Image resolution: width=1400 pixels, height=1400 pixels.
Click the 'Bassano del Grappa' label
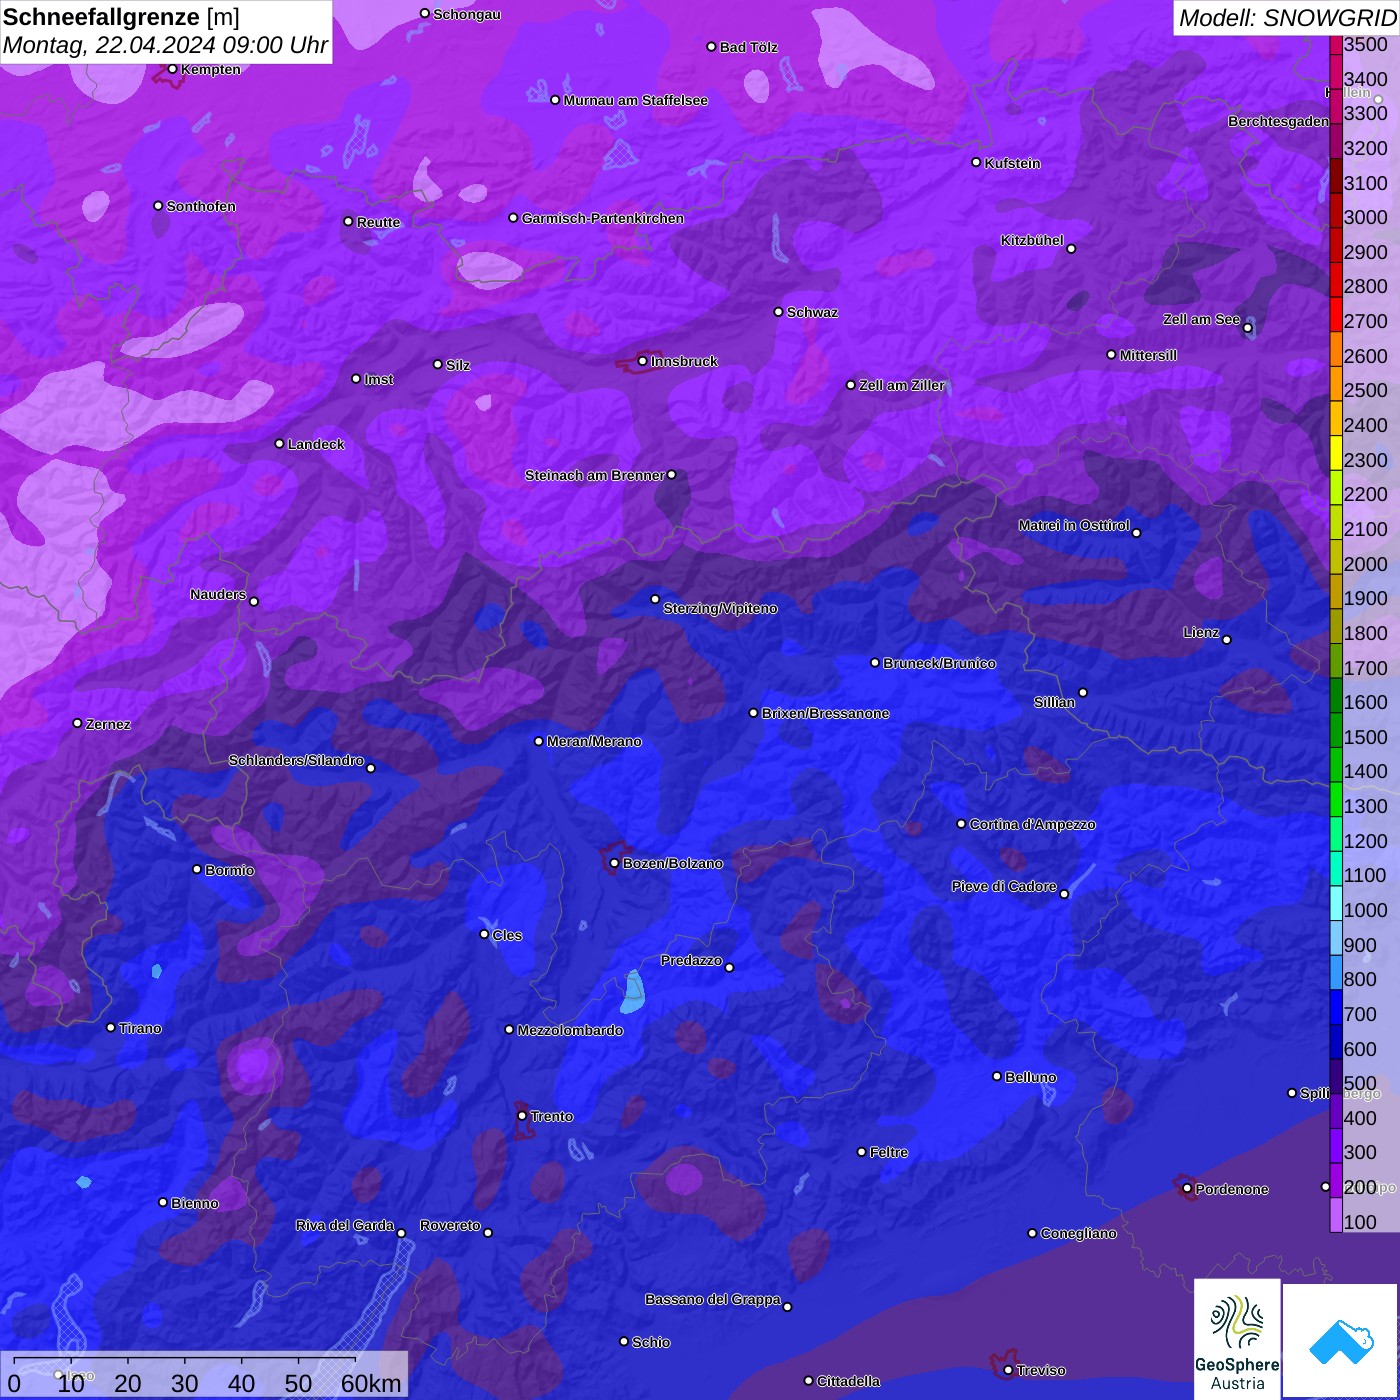(x=713, y=1299)
